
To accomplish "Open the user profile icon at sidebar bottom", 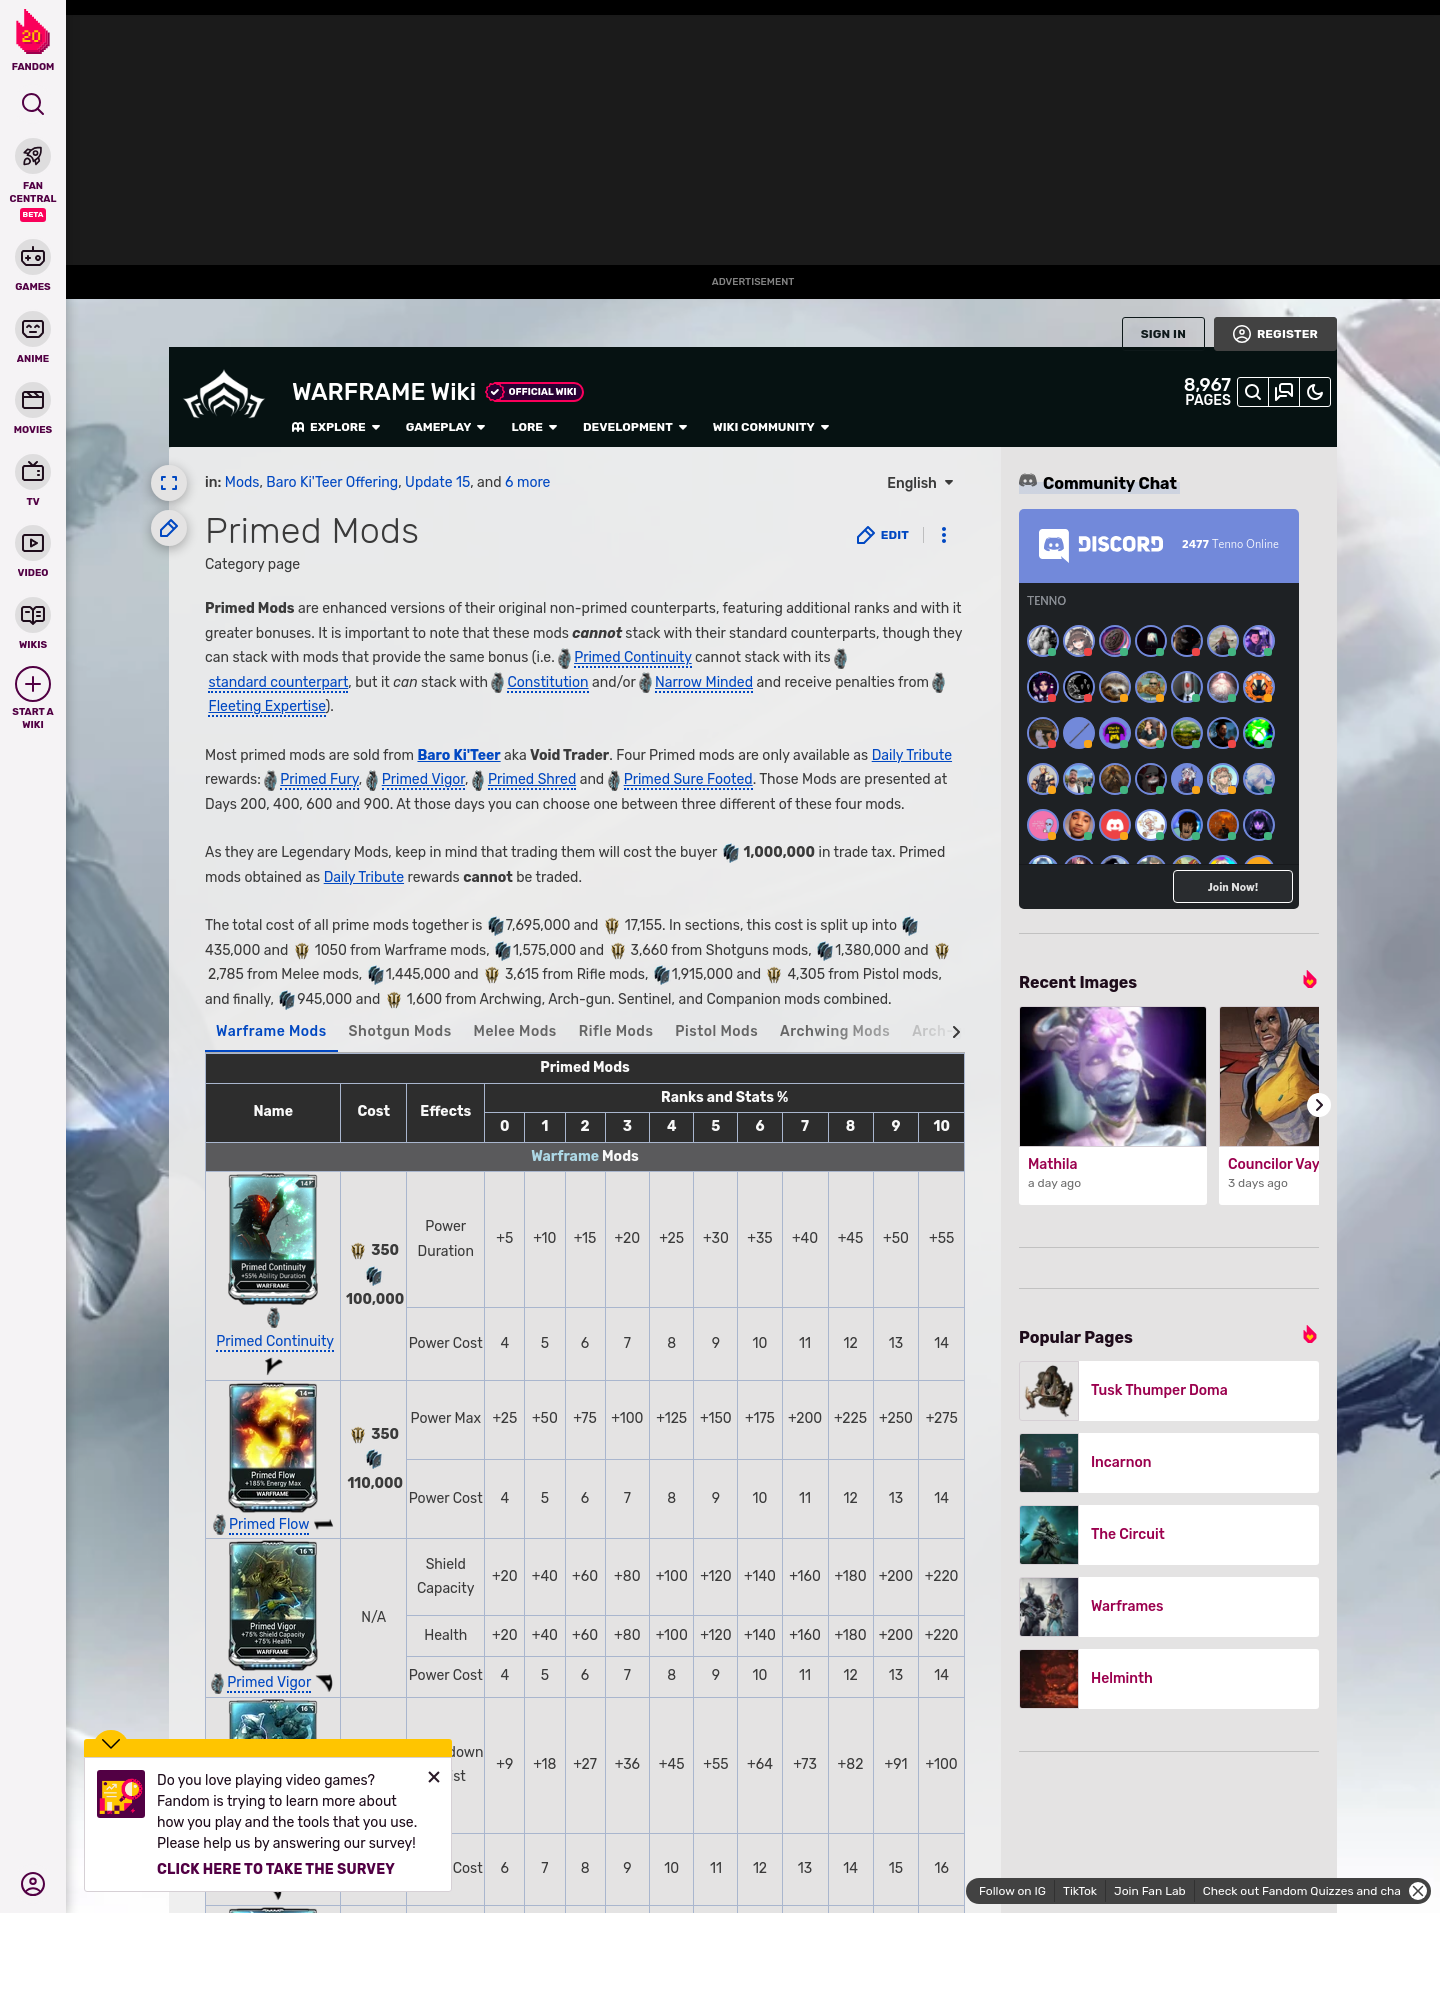I will click(33, 1884).
